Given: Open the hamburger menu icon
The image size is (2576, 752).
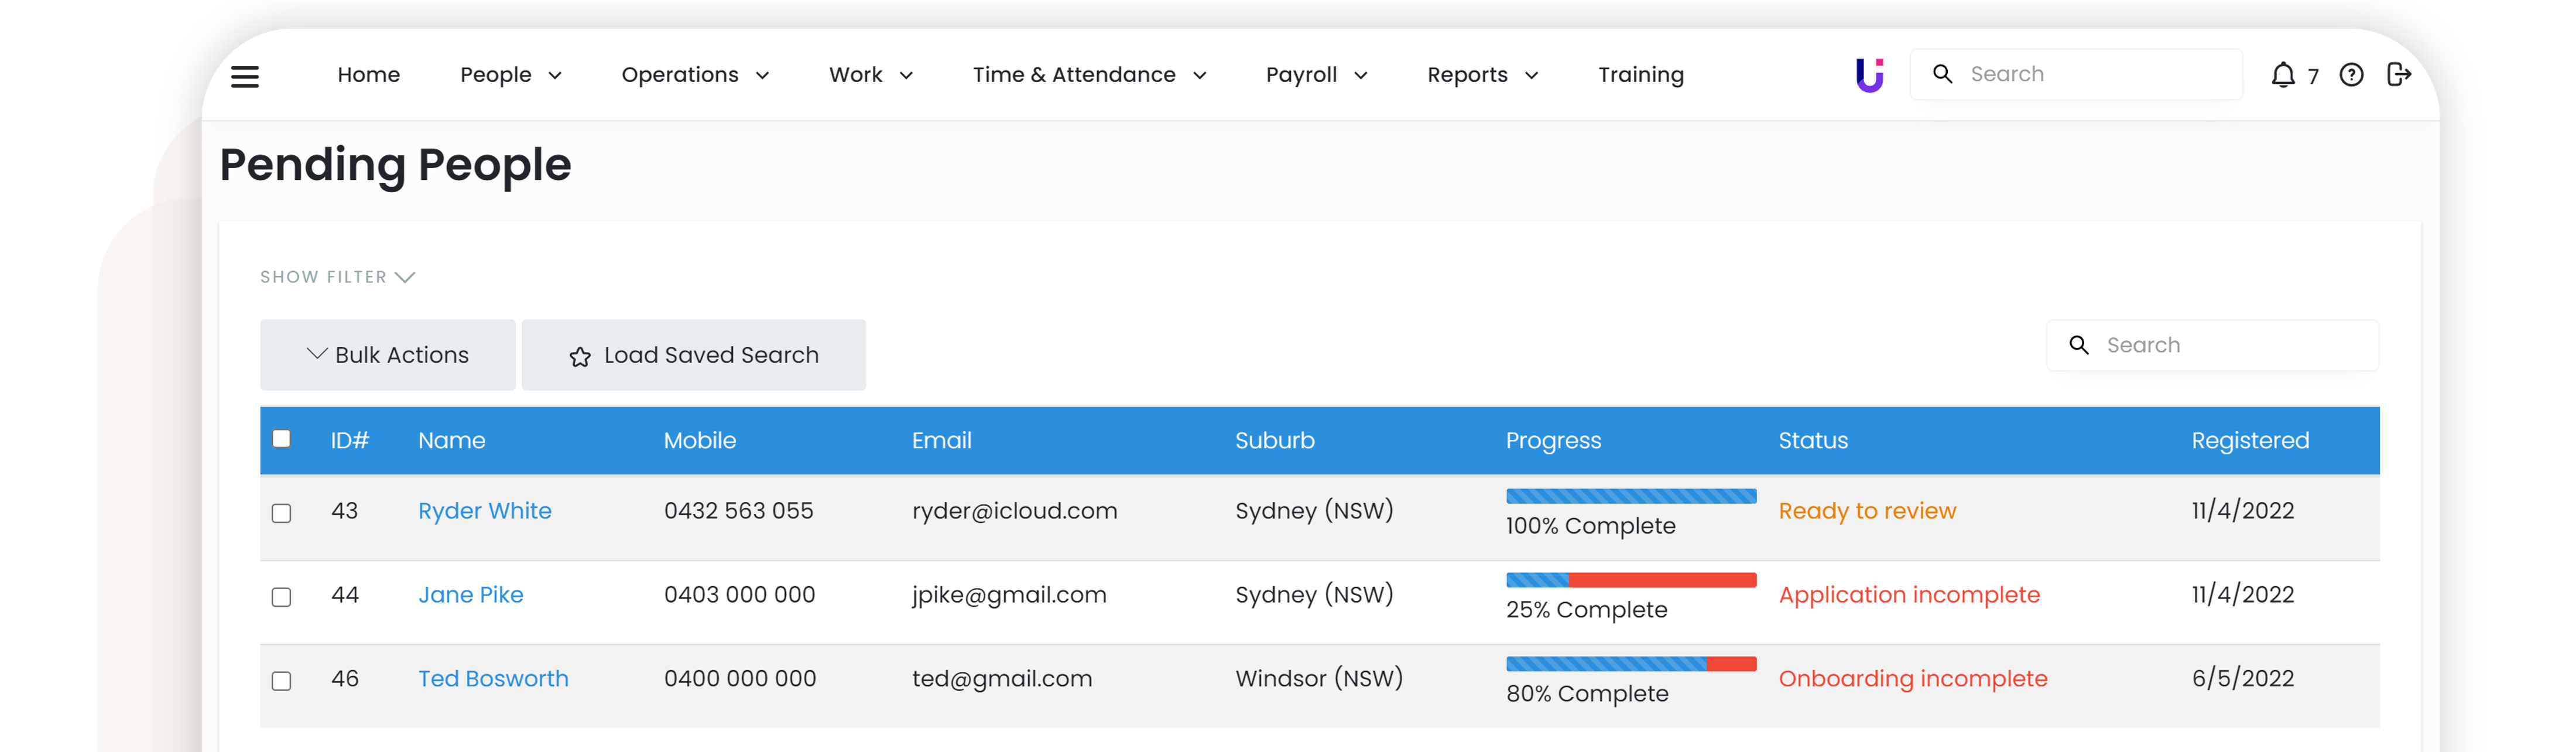Looking at the screenshot, I should pos(245,76).
